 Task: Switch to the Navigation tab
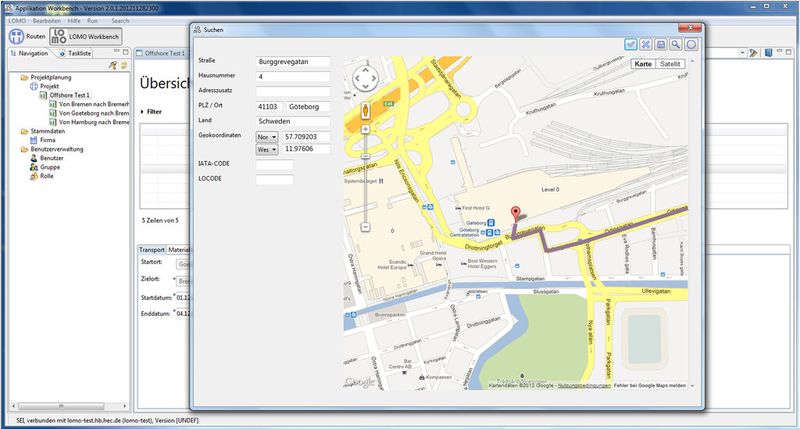pos(29,53)
